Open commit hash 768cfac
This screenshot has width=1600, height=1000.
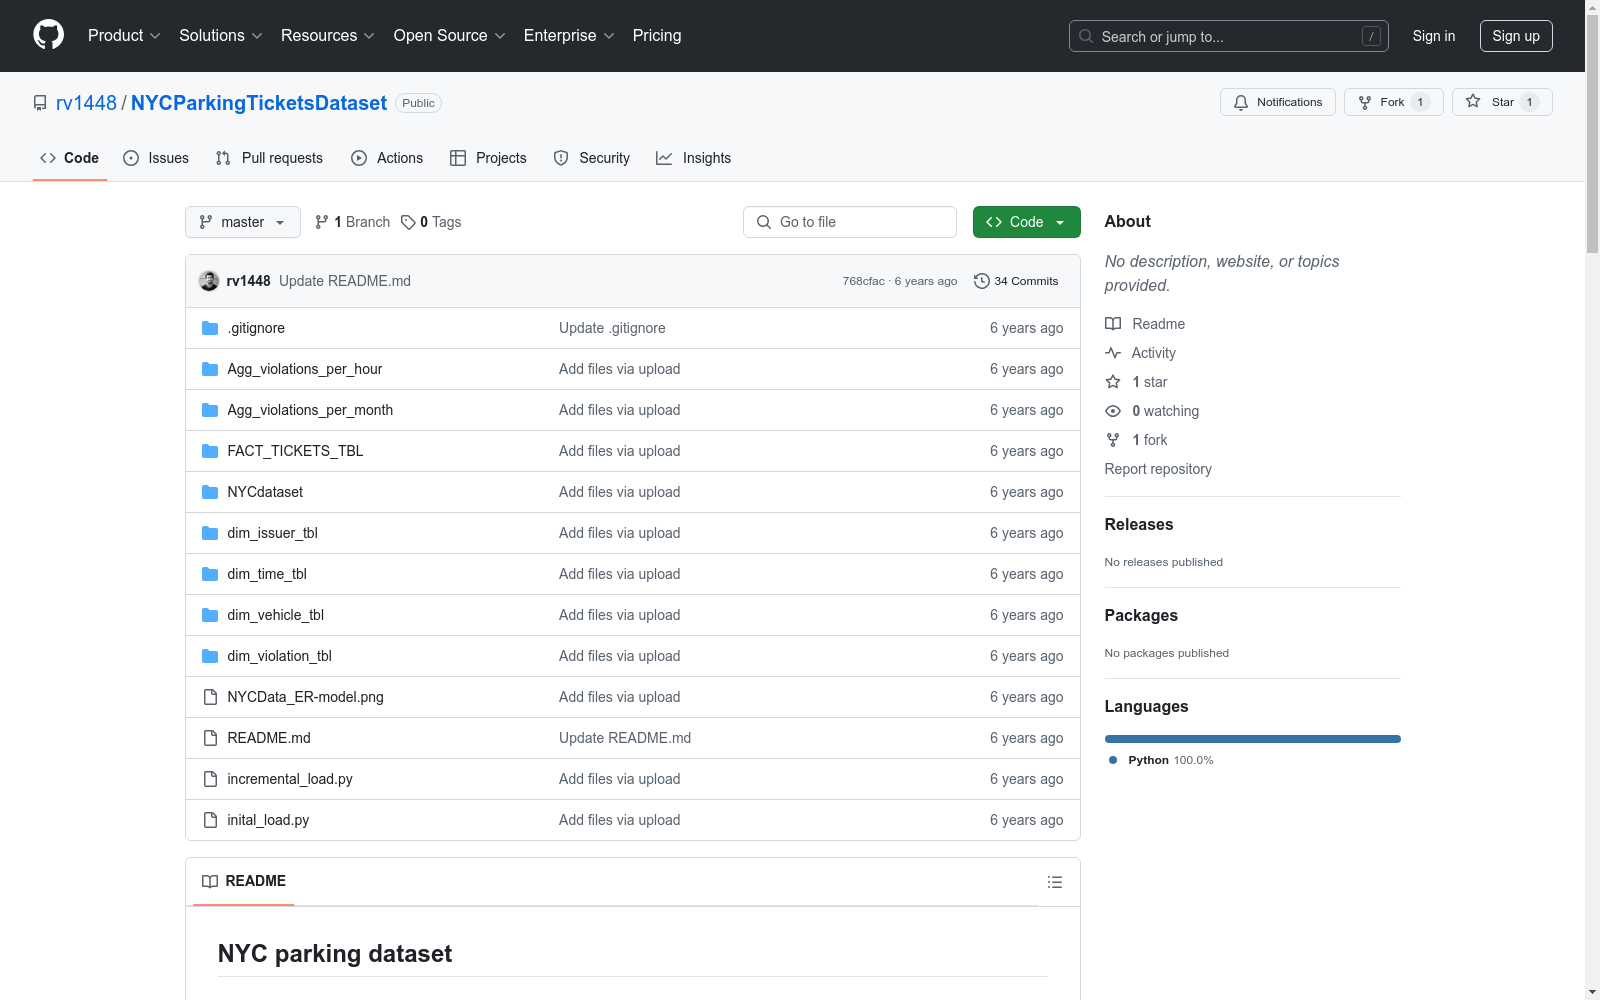pyautogui.click(x=863, y=281)
